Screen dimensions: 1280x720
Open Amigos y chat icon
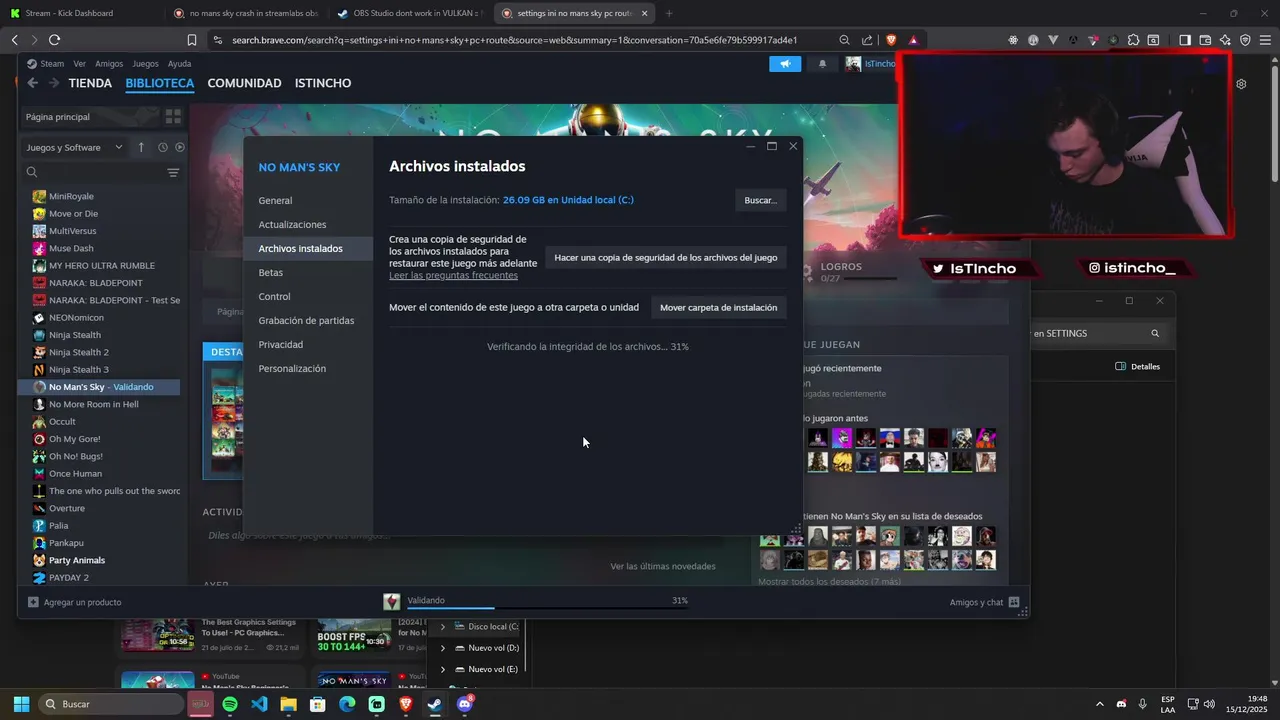coord(1014,602)
